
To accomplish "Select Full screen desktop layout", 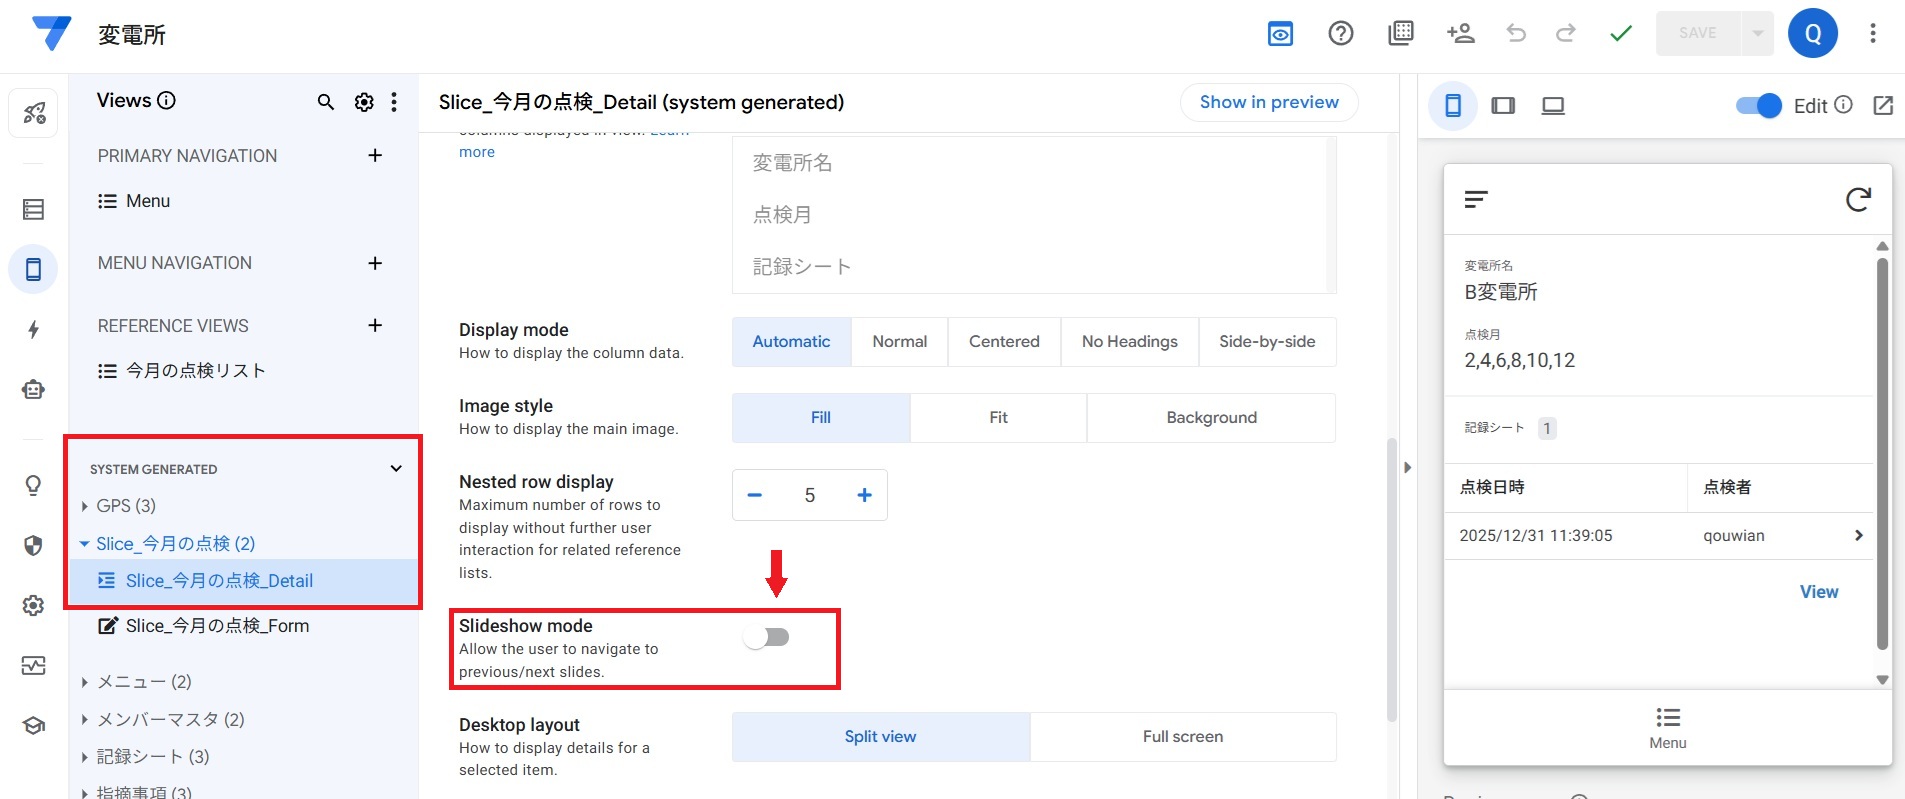I will (x=1182, y=737).
